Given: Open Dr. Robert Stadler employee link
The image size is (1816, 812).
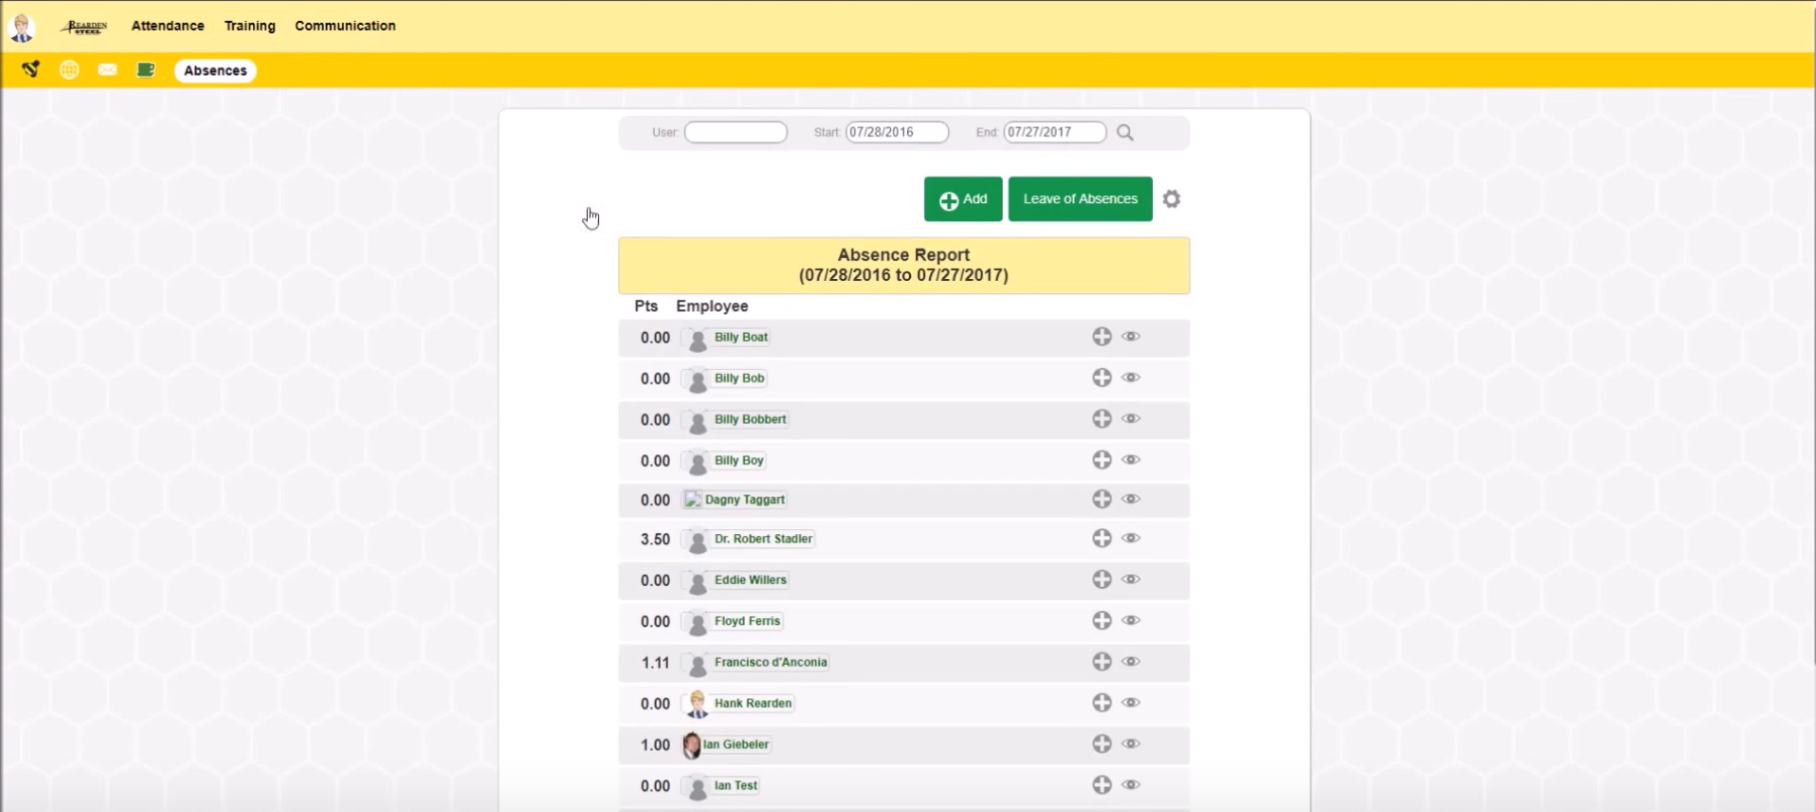Looking at the screenshot, I should tap(763, 538).
